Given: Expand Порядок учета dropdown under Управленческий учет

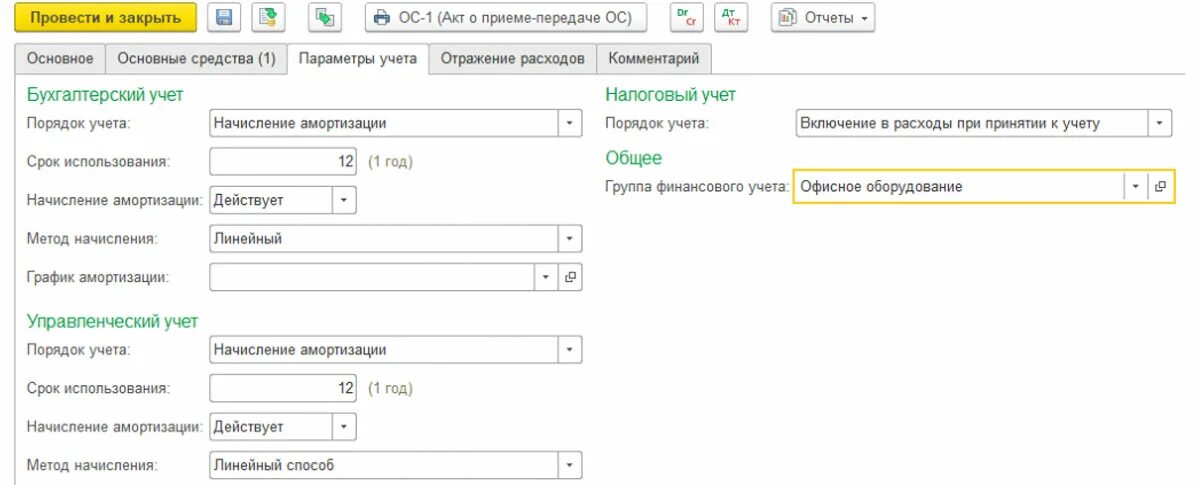Looking at the screenshot, I should 569,350.
